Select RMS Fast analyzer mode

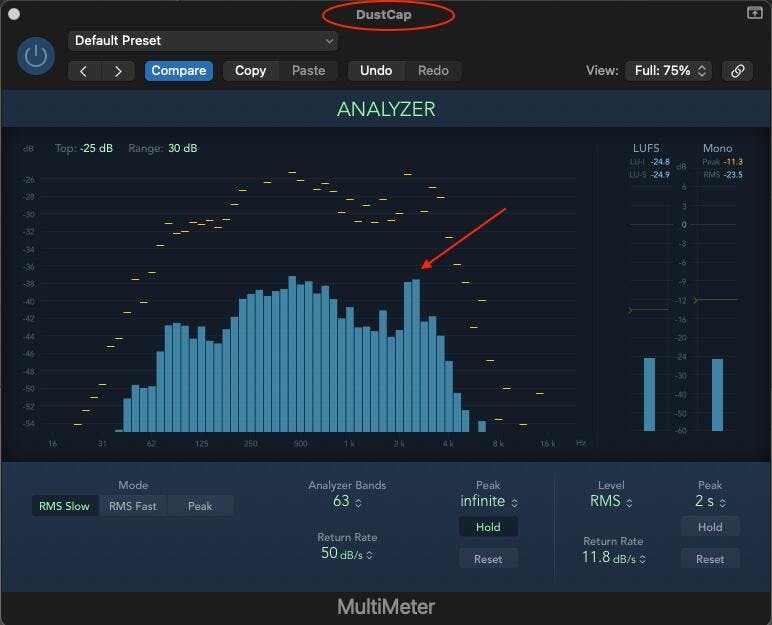133,506
